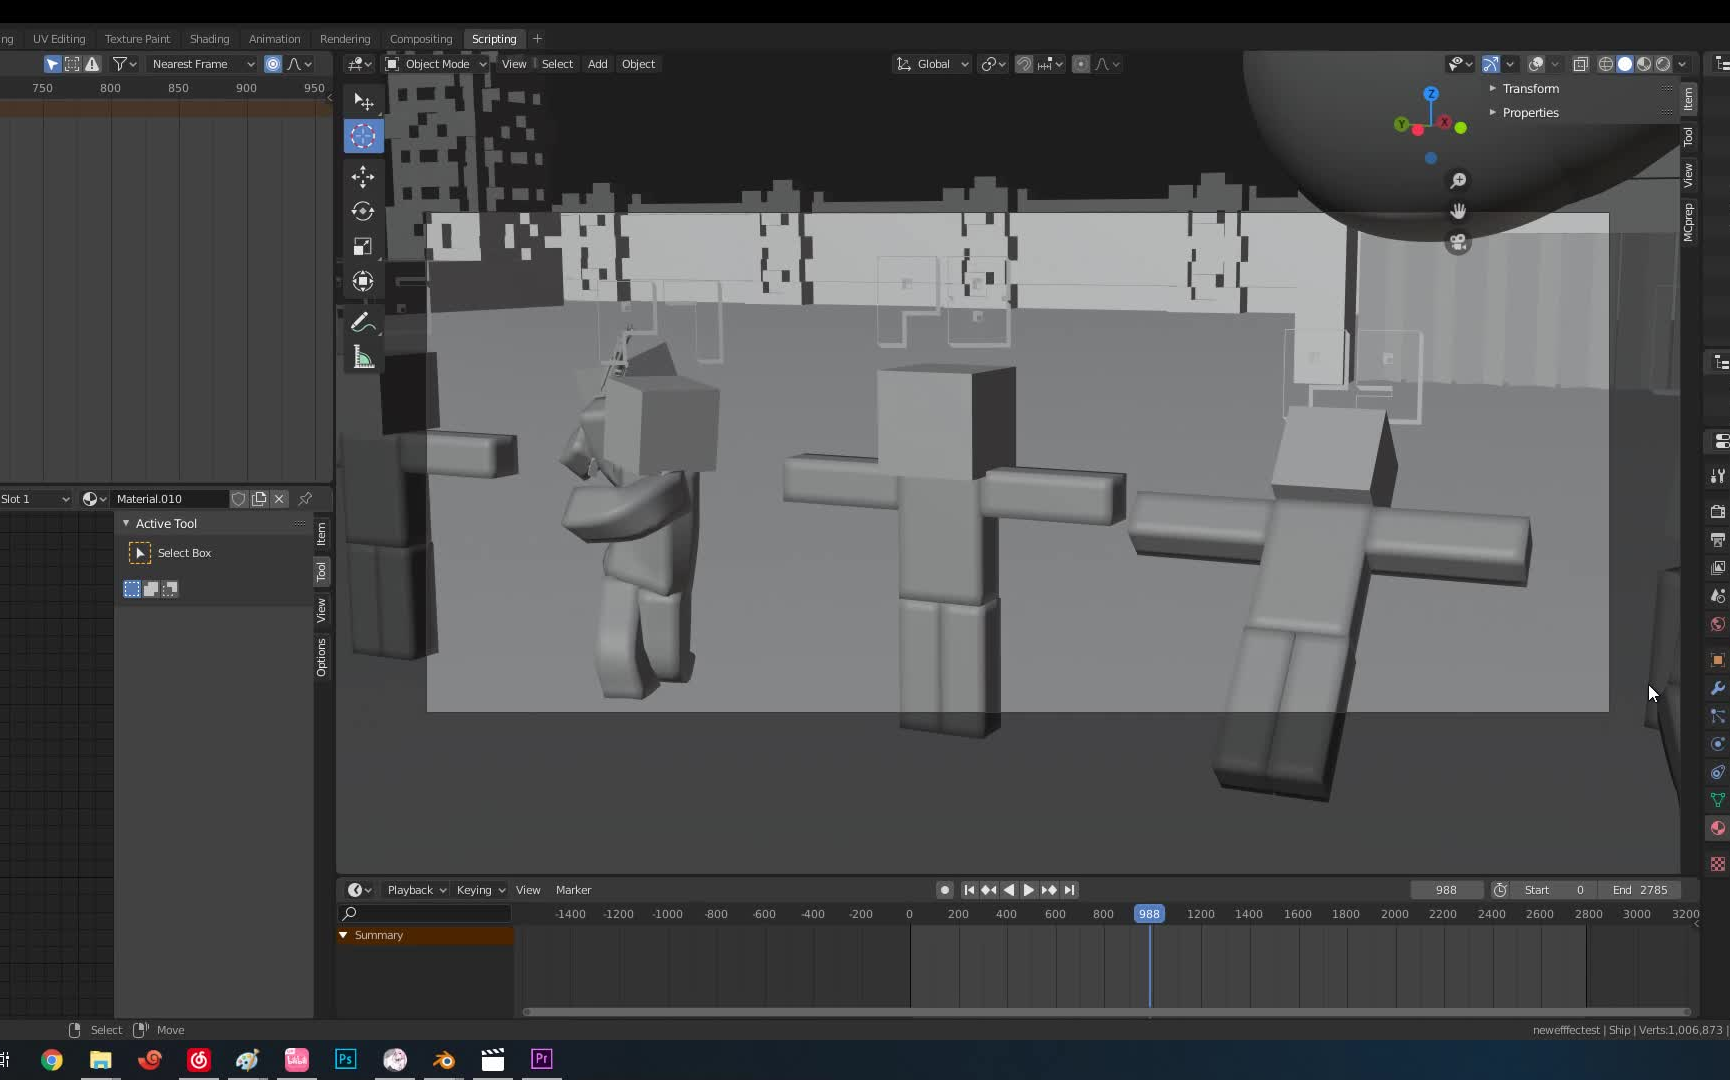Open the Physics properties tab

tap(1718, 744)
